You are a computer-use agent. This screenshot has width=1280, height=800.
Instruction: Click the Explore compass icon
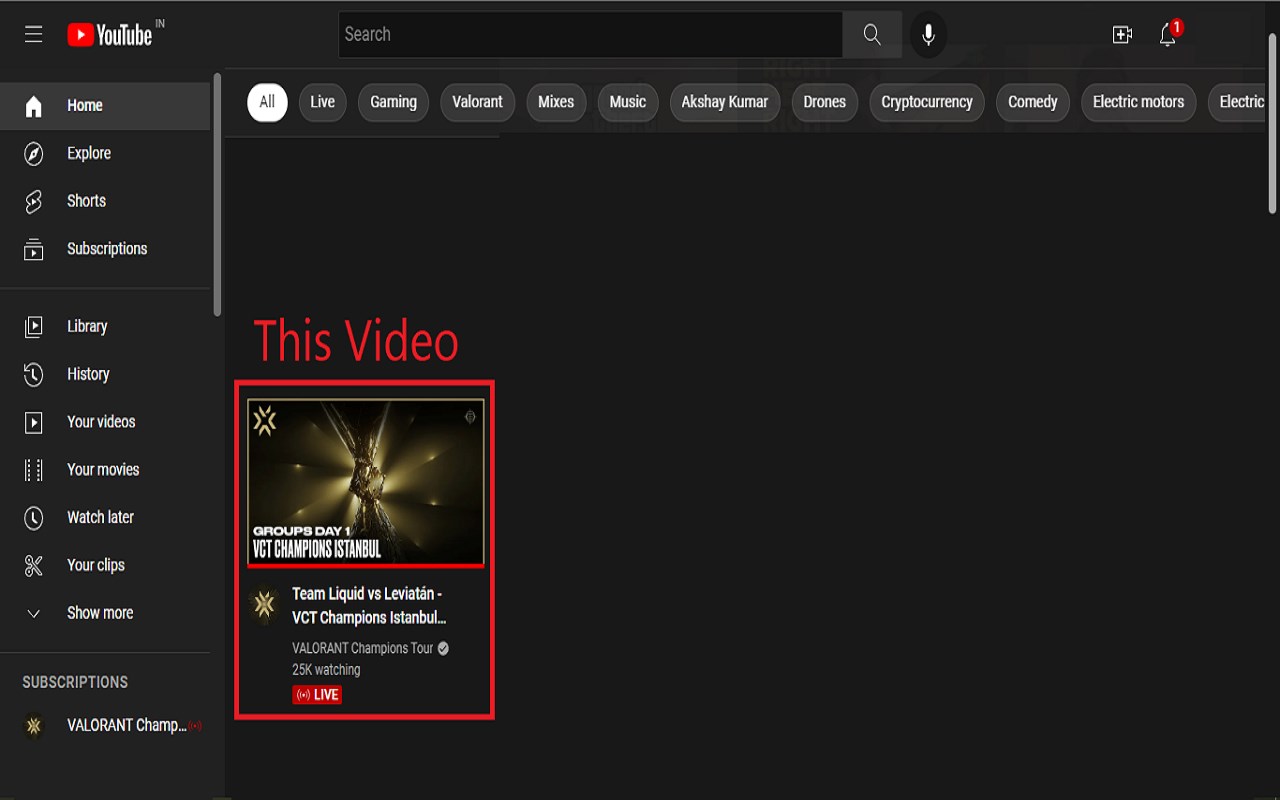click(34, 154)
